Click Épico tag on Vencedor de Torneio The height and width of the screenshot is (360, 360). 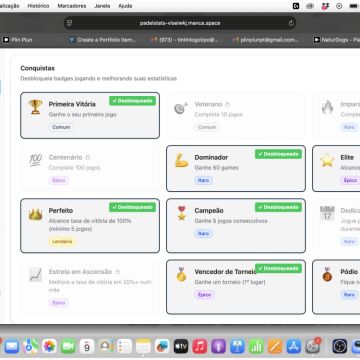205,295
